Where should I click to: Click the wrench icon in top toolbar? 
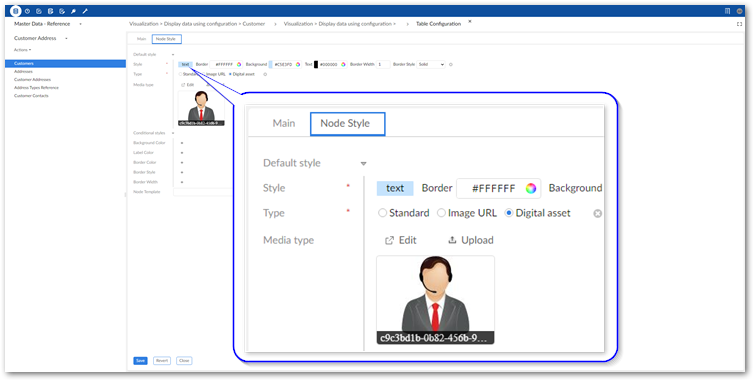point(85,11)
